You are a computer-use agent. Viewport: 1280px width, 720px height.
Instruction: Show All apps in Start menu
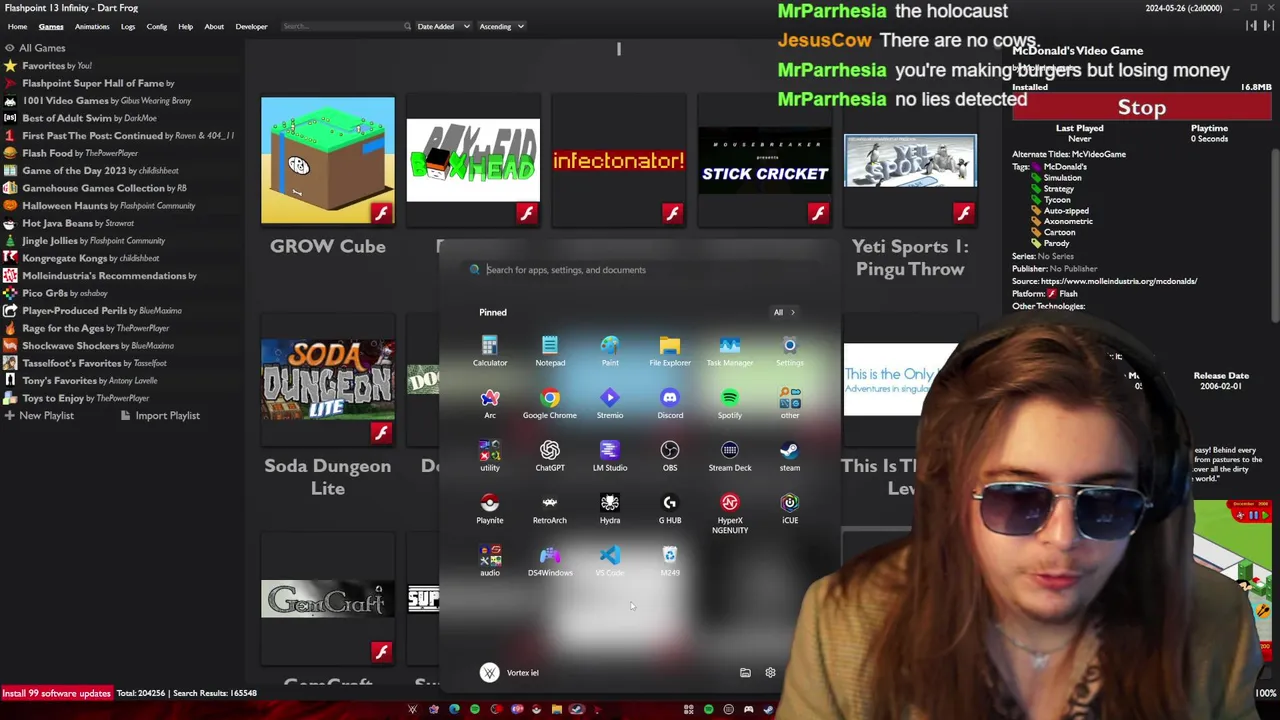coord(784,312)
